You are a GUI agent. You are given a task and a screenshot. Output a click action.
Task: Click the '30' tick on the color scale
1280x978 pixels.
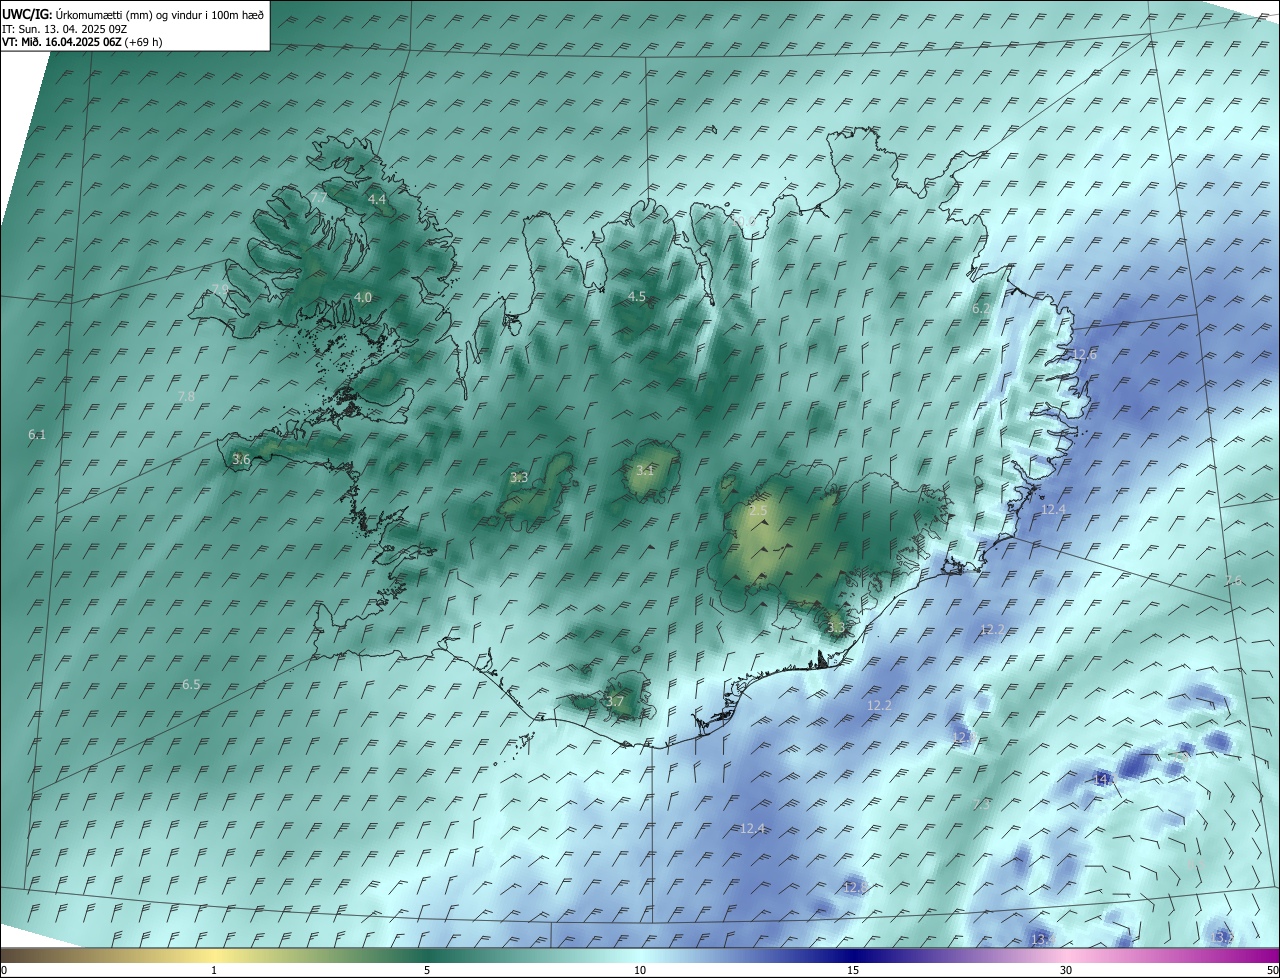tap(1066, 970)
